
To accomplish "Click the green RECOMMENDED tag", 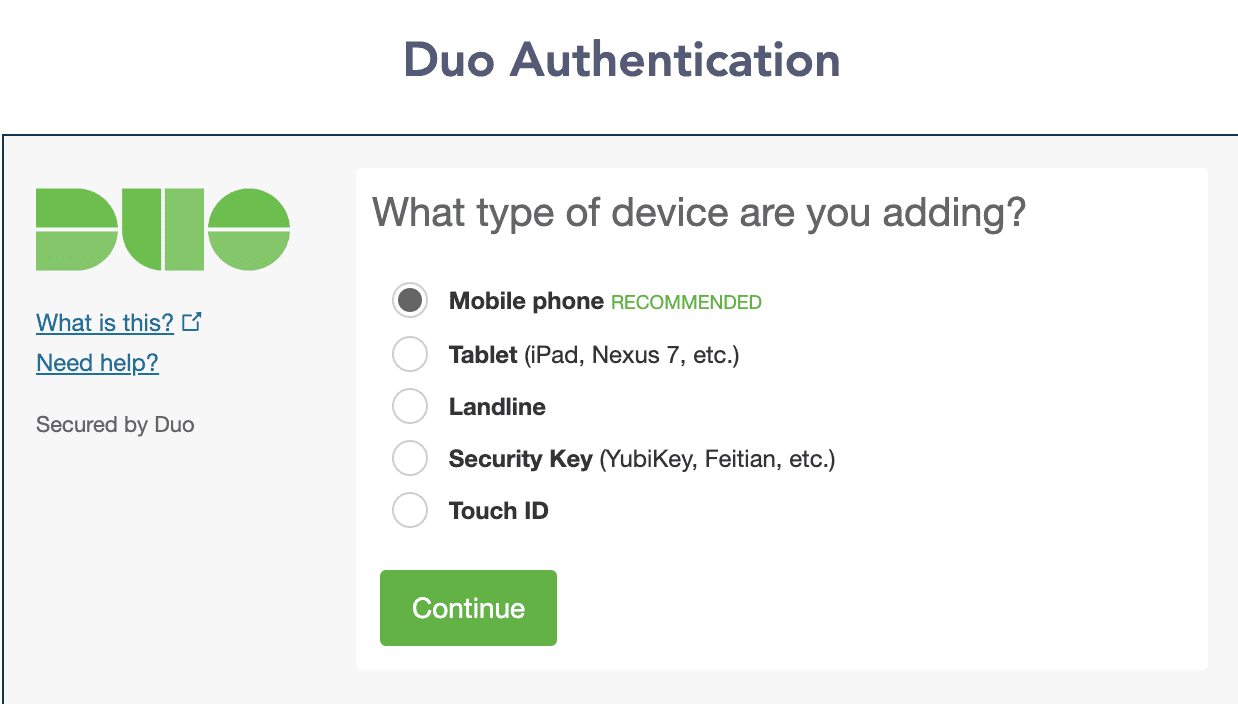I will click(x=686, y=301).
